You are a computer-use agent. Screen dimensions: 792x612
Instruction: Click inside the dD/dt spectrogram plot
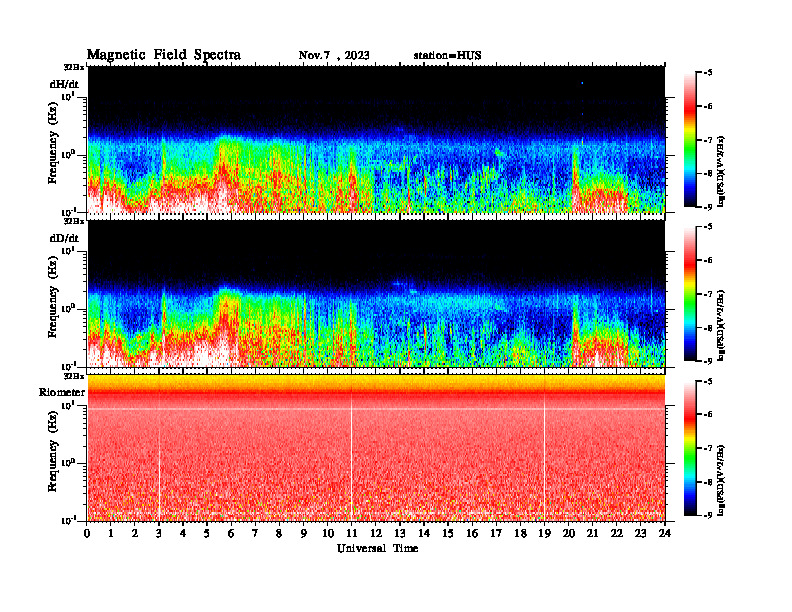(376, 294)
